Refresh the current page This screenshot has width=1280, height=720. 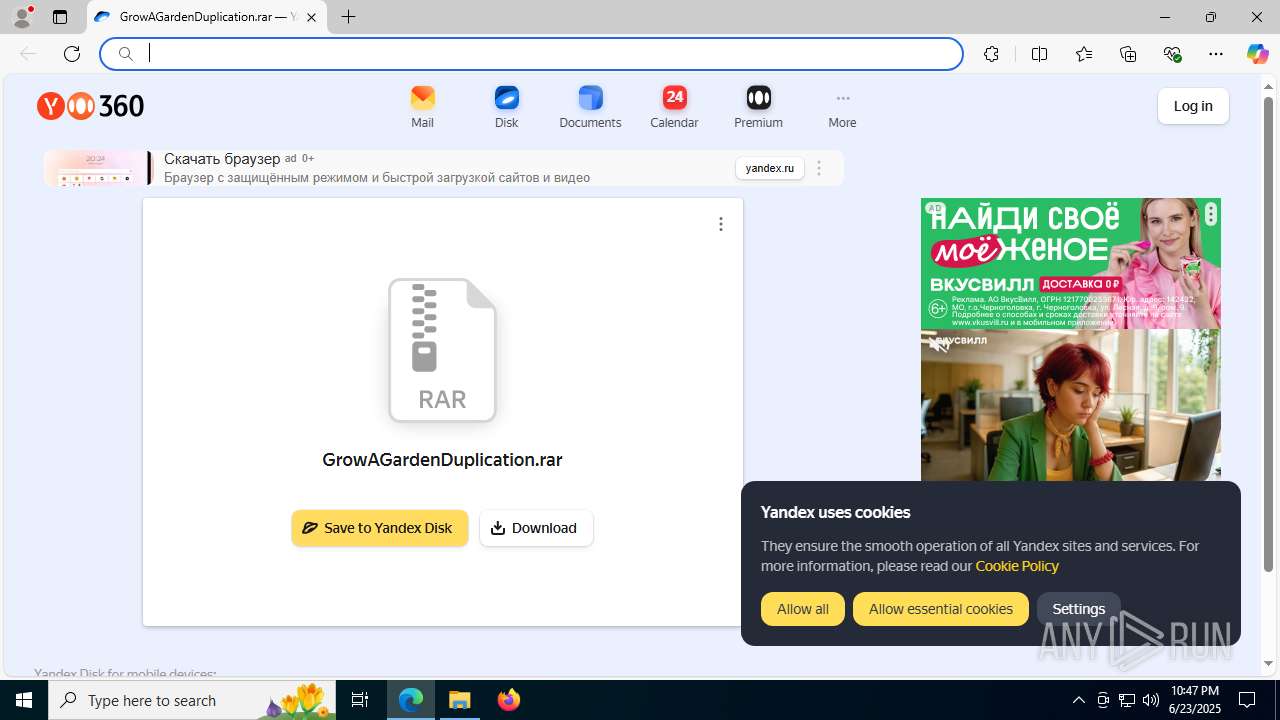click(72, 54)
